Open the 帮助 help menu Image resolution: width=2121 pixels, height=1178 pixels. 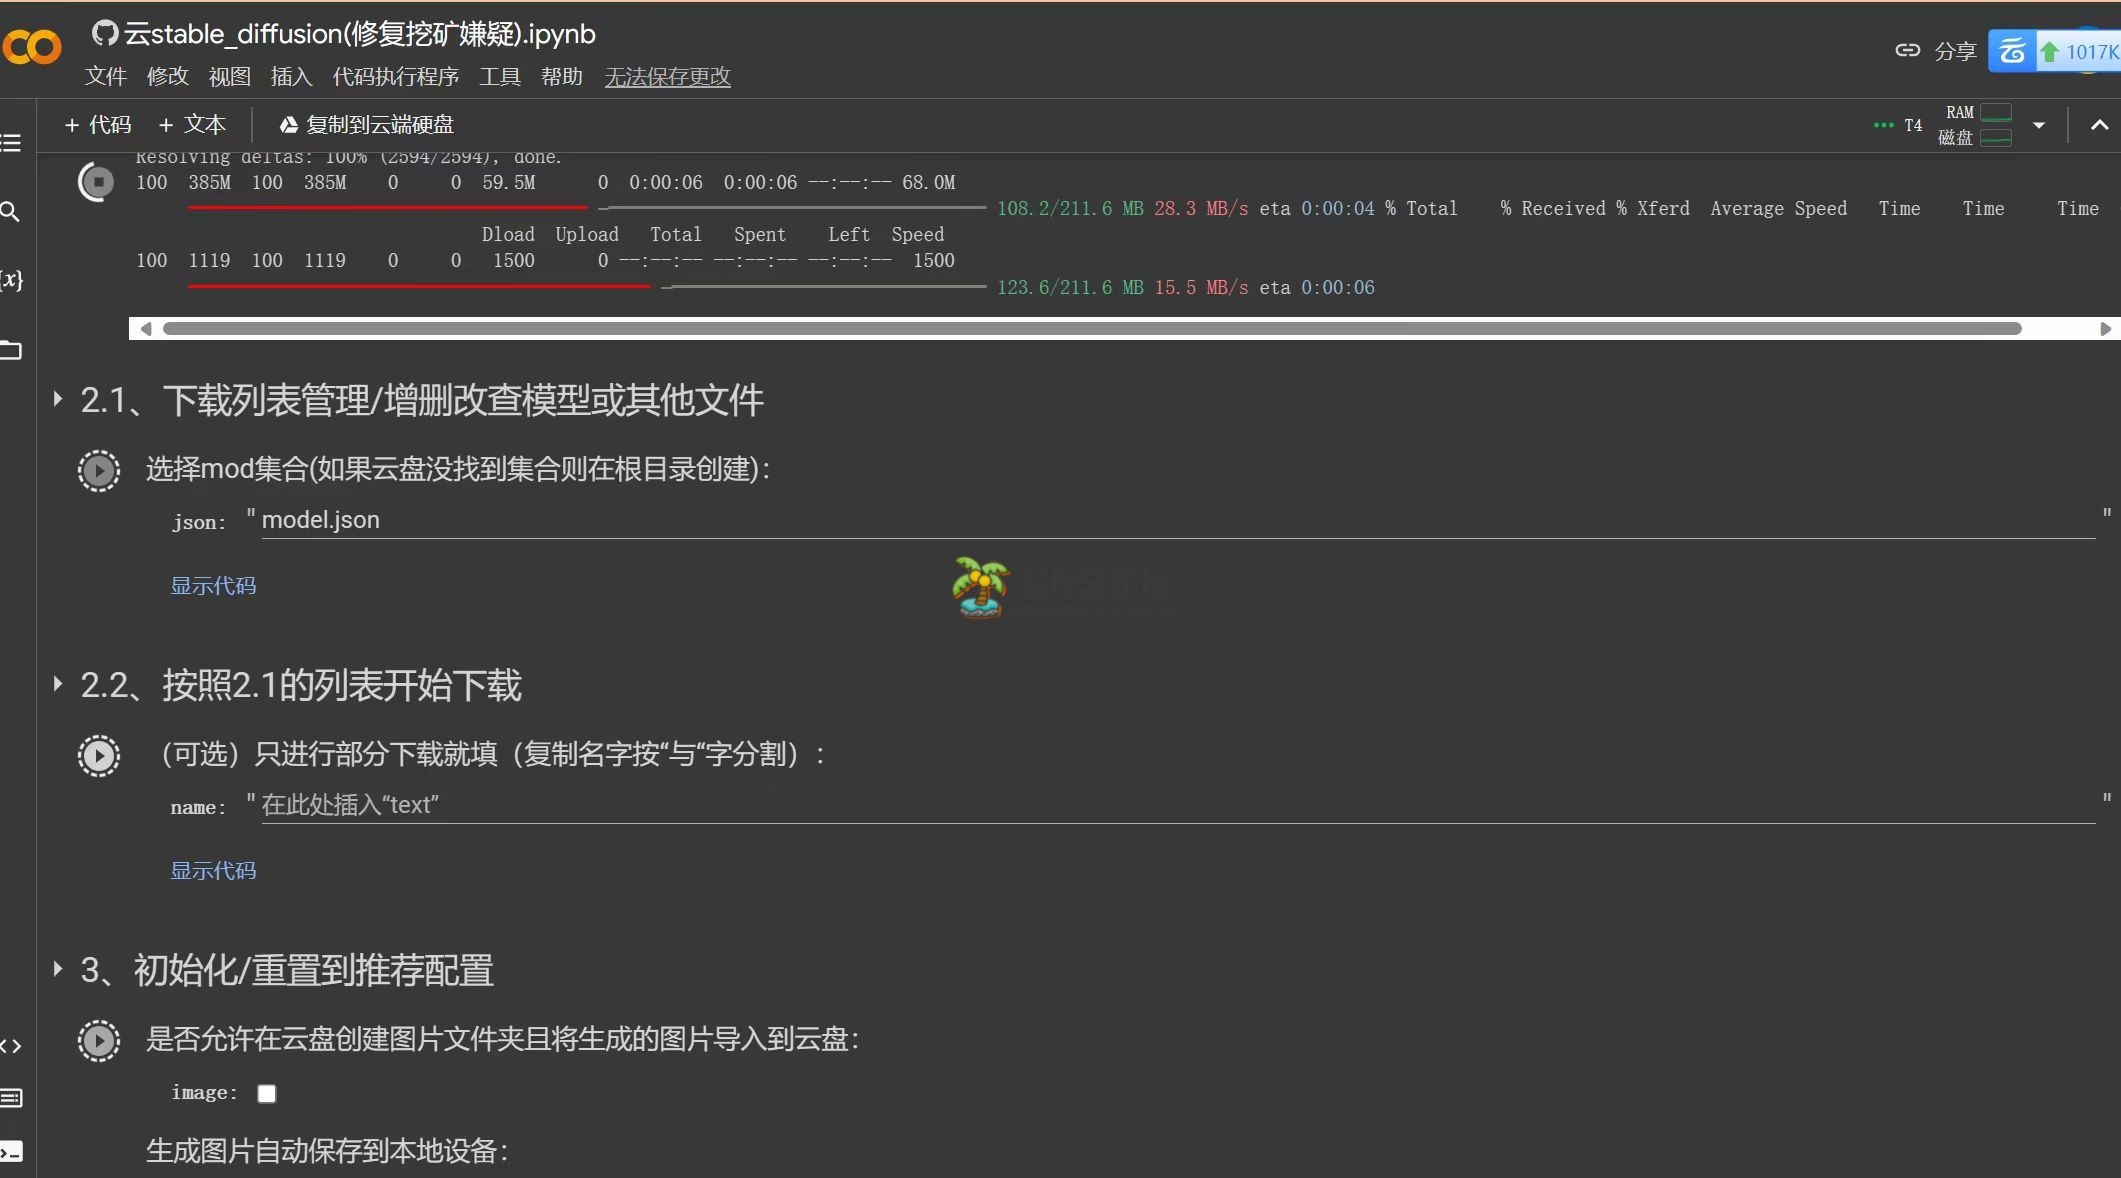coord(564,74)
